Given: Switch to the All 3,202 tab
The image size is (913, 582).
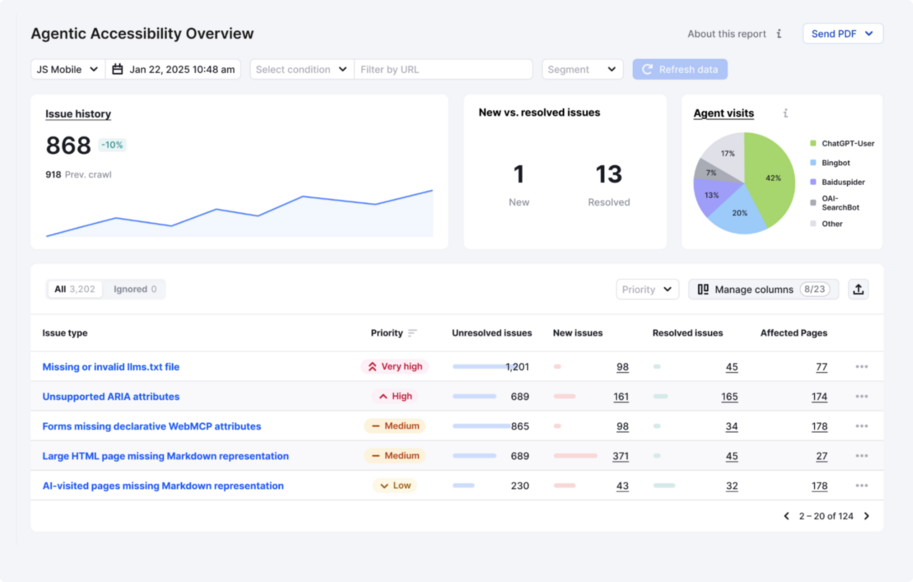Looking at the screenshot, I should pyautogui.click(x=75, y=289).
